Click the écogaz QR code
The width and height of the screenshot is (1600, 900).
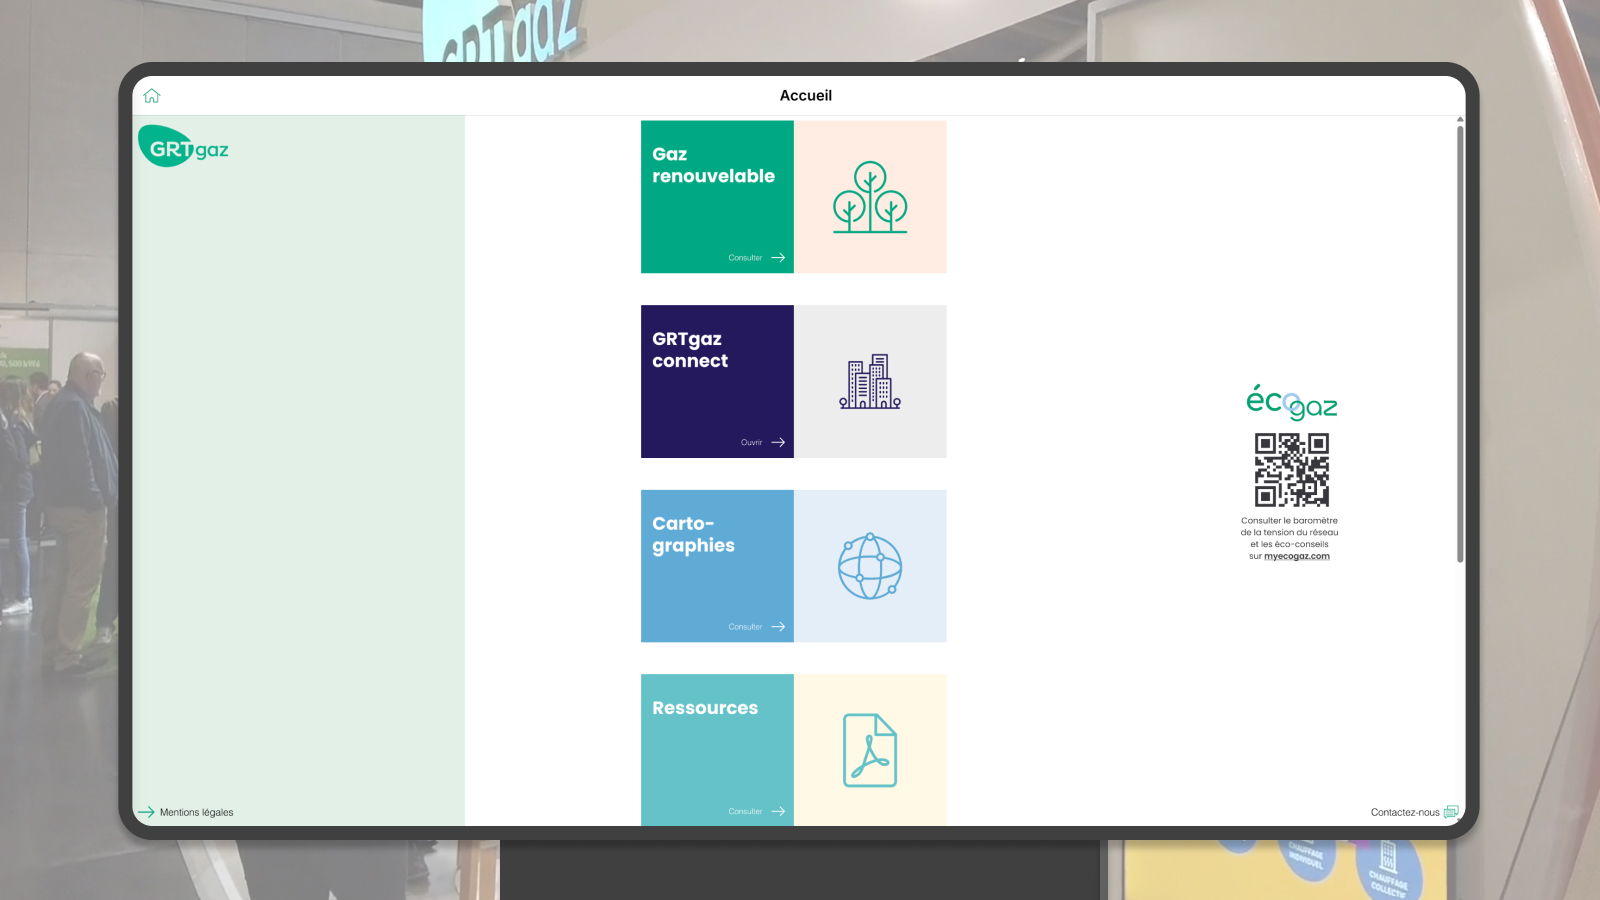pyautogui.click(x=1292, y=470)
